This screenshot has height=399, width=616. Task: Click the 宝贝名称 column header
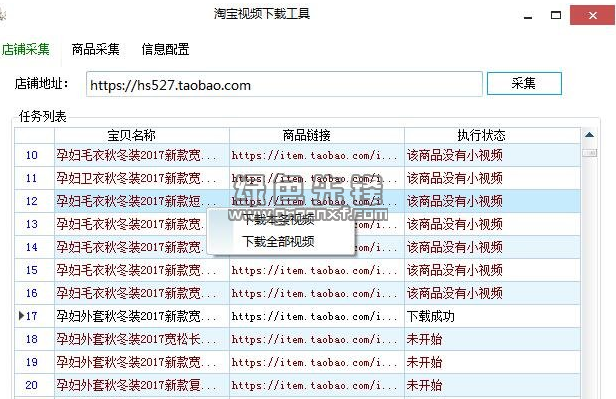coord(142,135)
